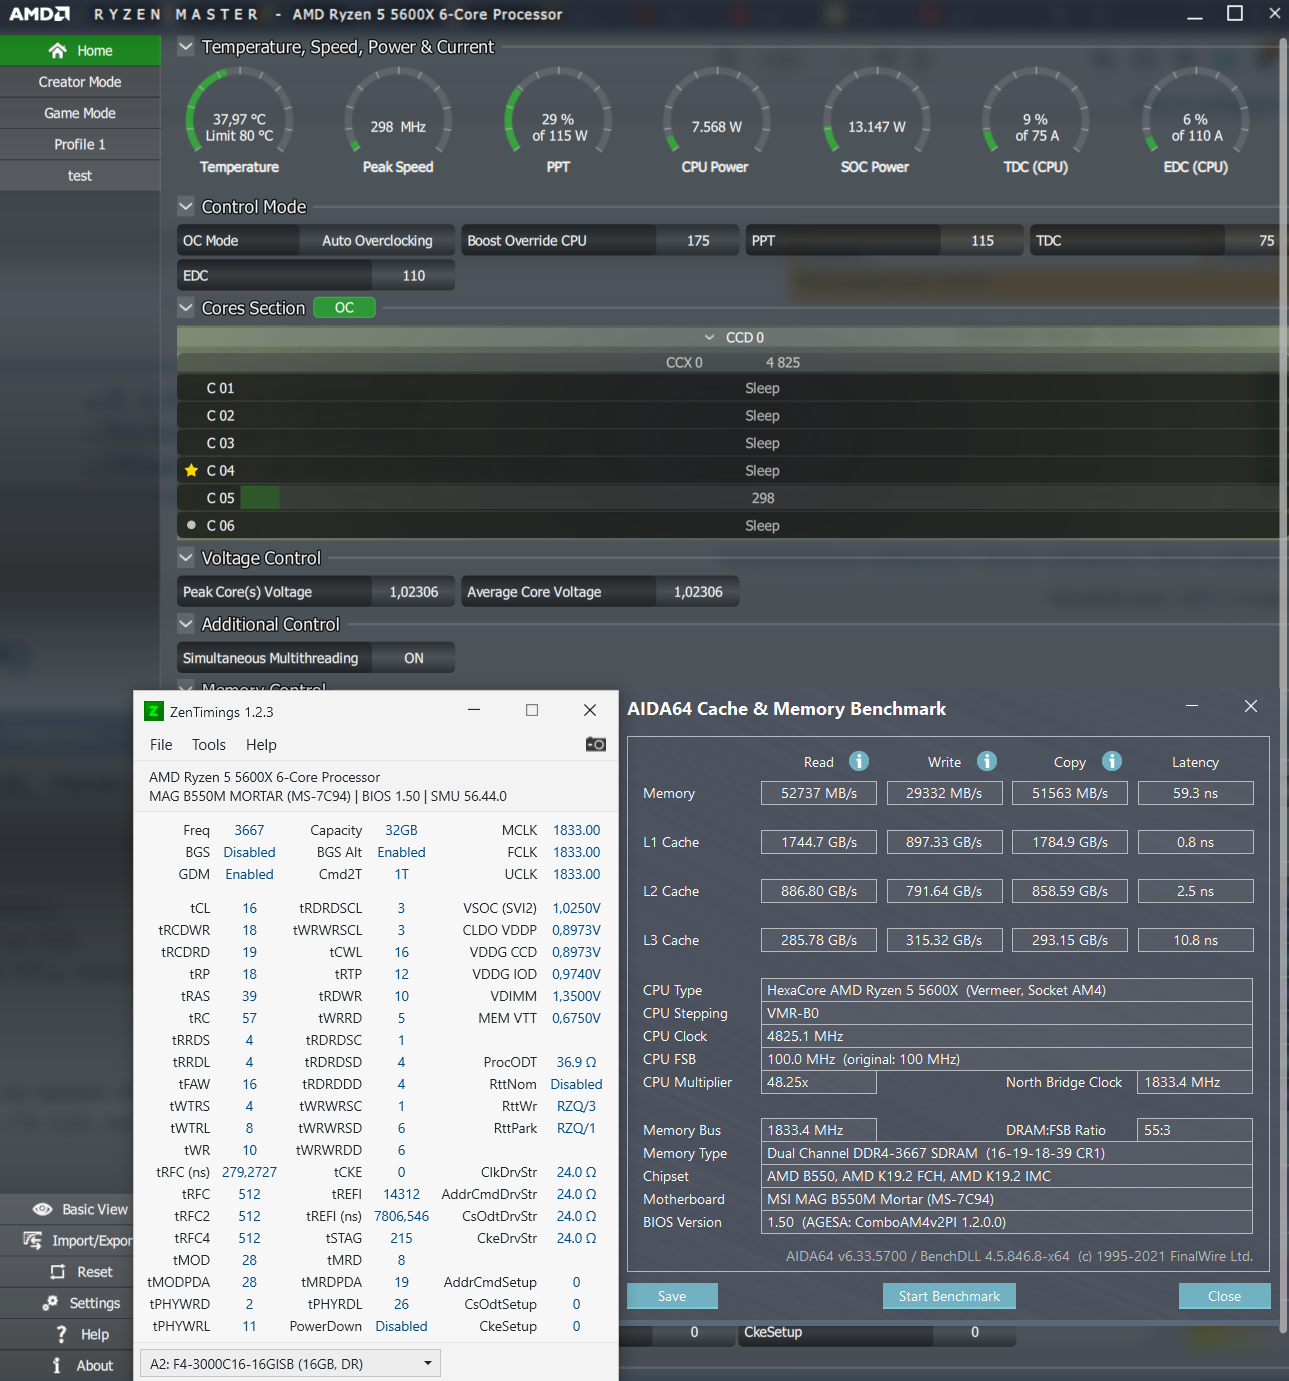Collapse the Voltage Control section

pyautogui.click(x=186, y=557)
